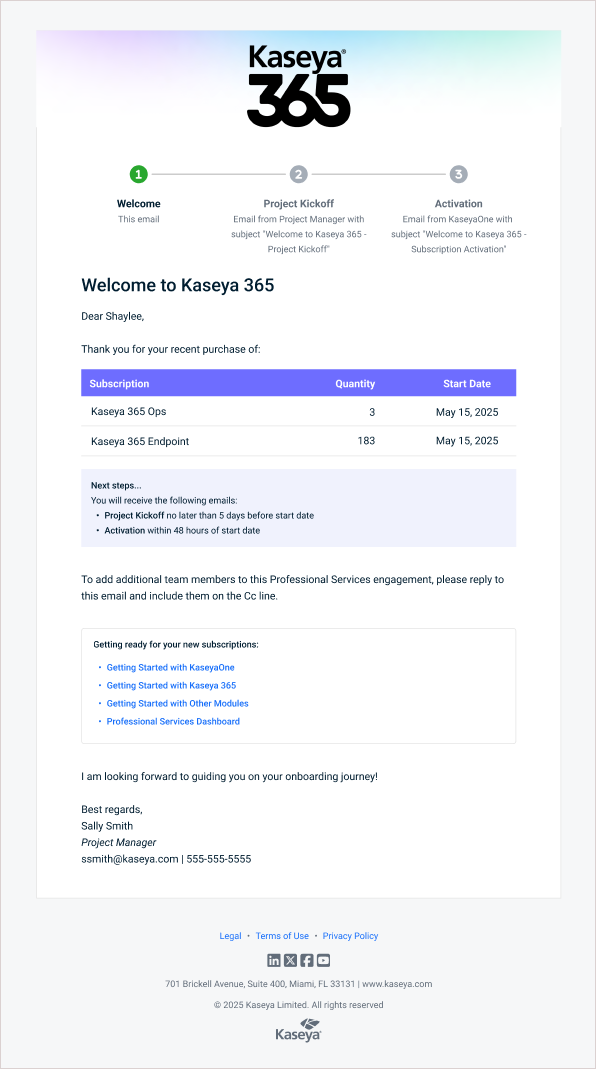Open the X (Twitter) social icon
Screen dimensions: 596x1069
290,961
